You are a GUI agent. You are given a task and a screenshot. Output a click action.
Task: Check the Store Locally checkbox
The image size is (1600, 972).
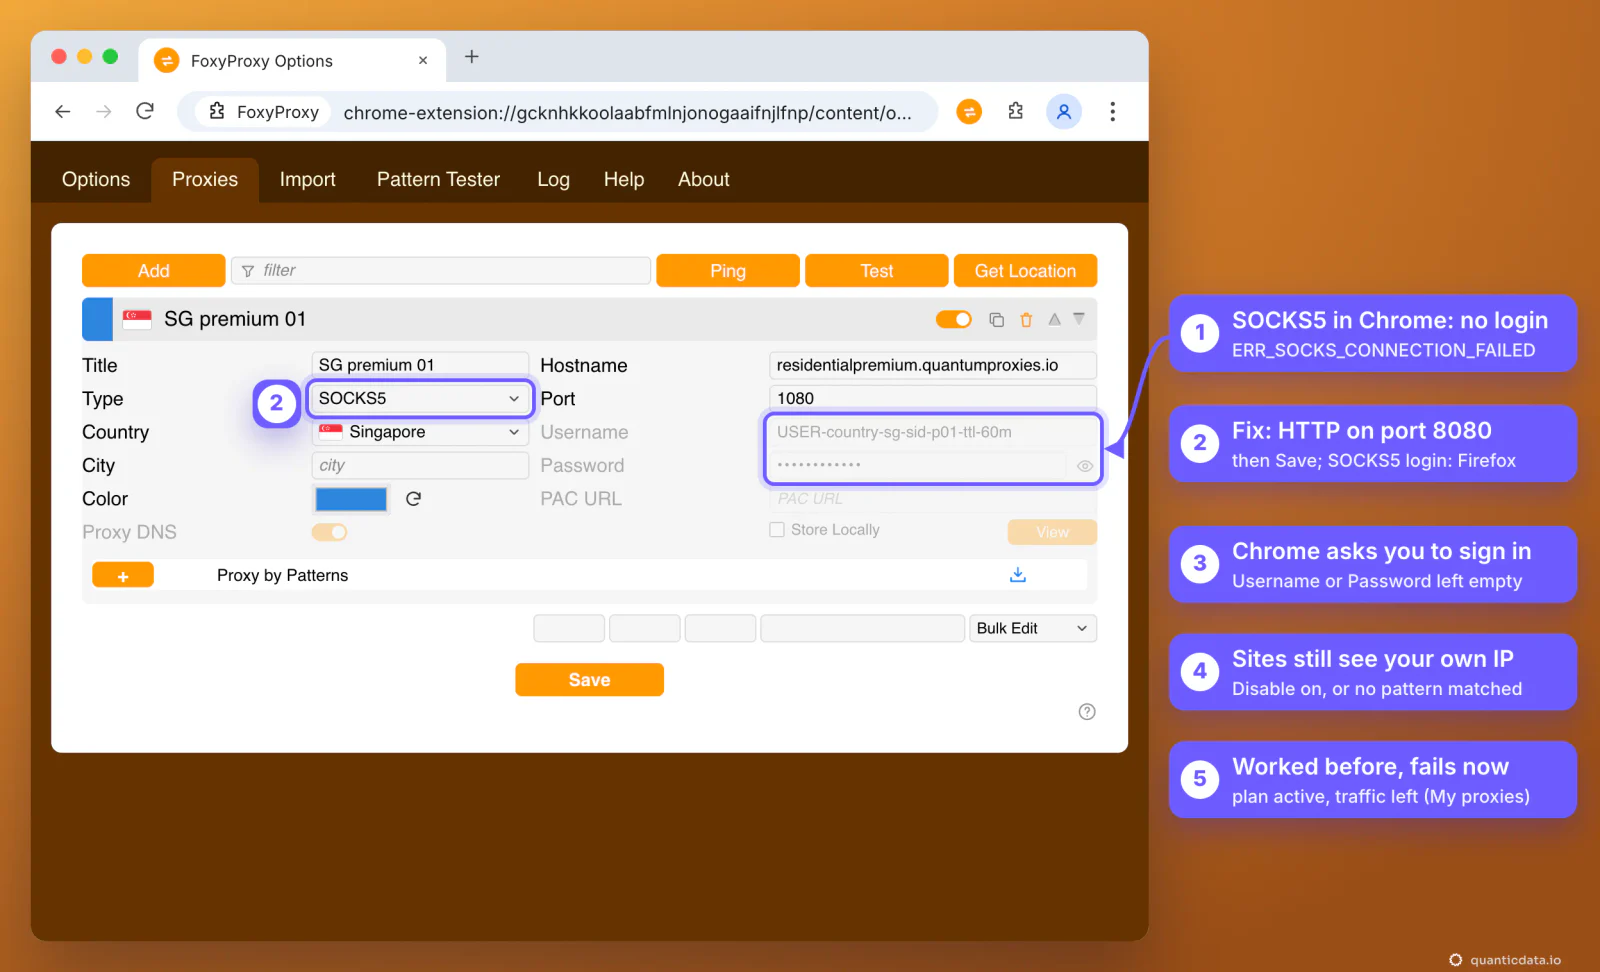[x=777, y=530]
